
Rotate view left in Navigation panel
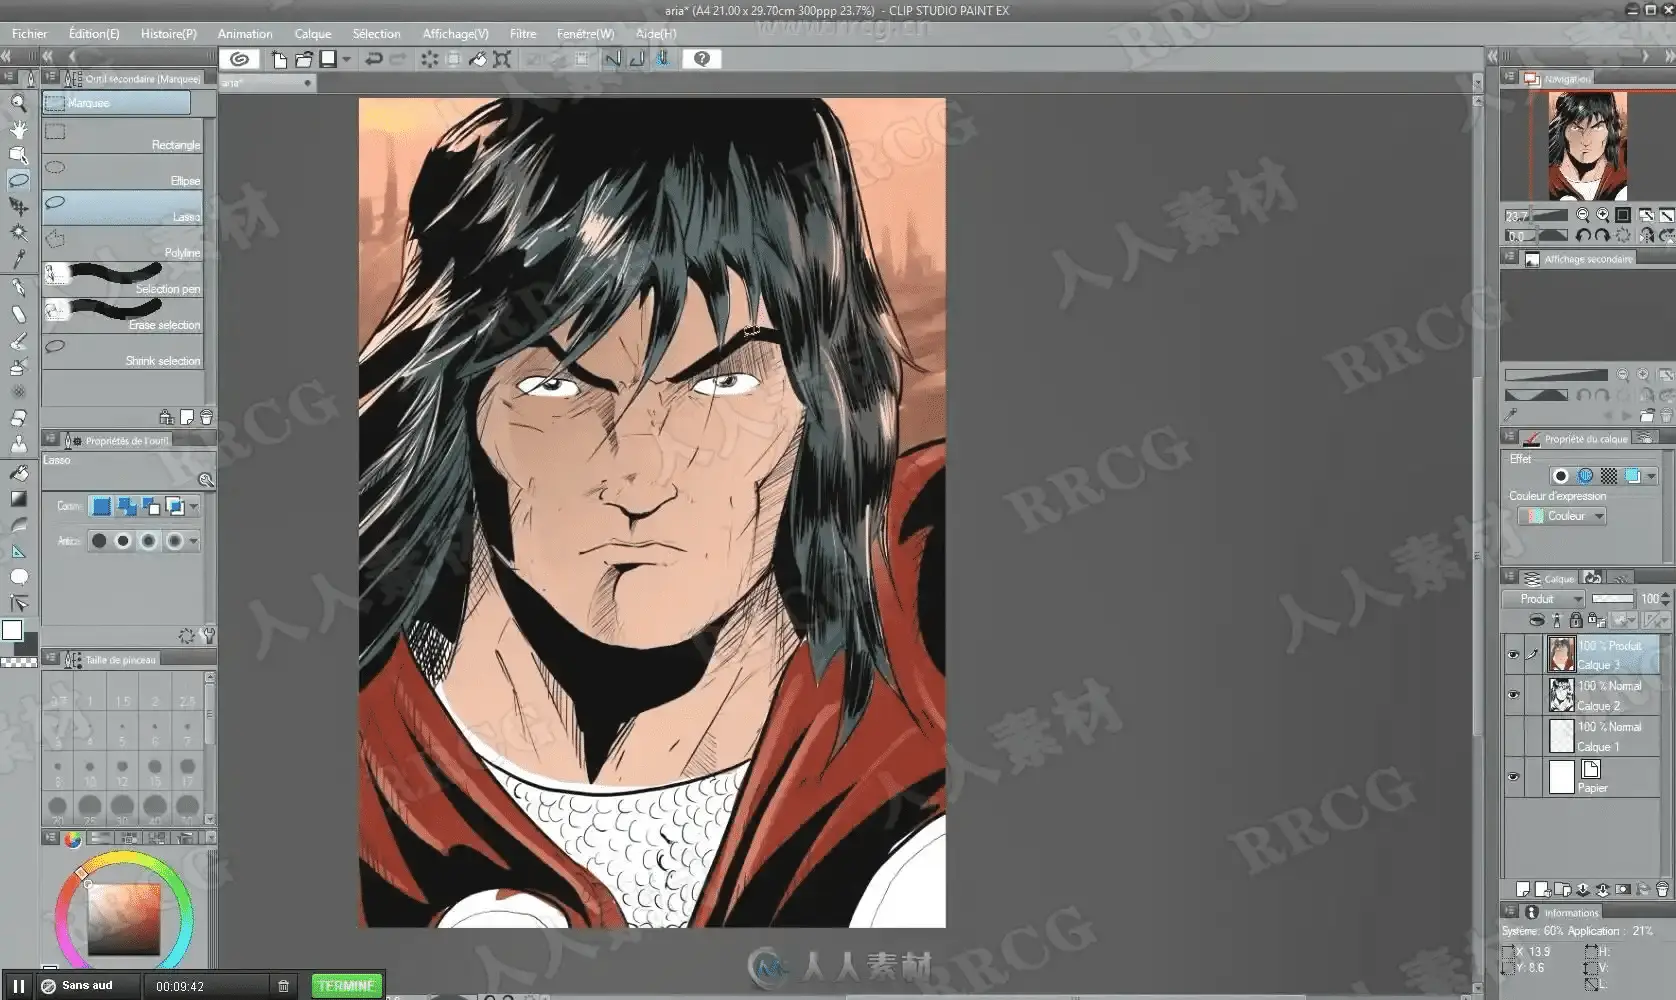coord(1582,236)
